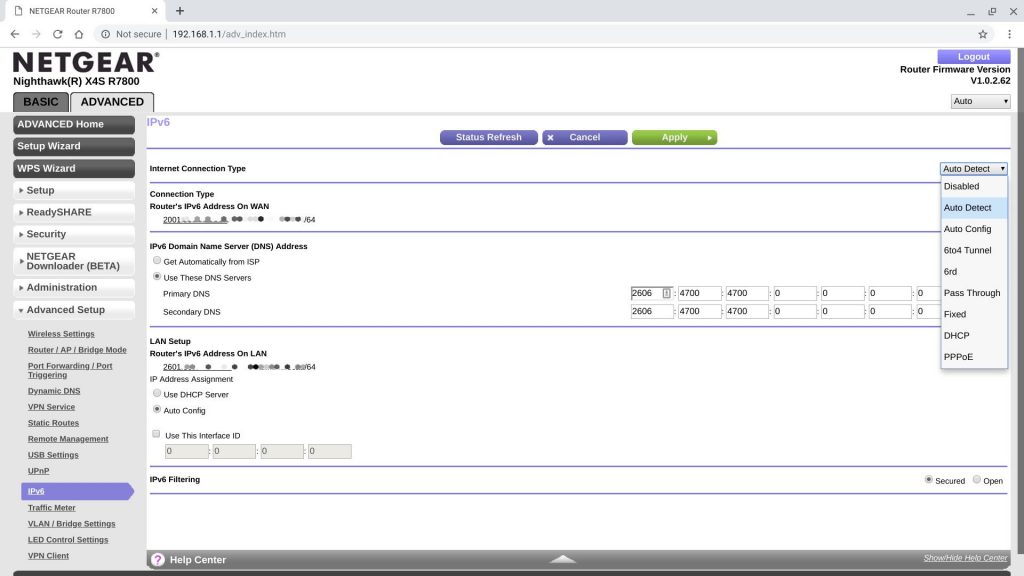Open VLAN / Bridge Settings
Image resolution: width=1024 pixels, height=576 pixels.
(71, 524)
